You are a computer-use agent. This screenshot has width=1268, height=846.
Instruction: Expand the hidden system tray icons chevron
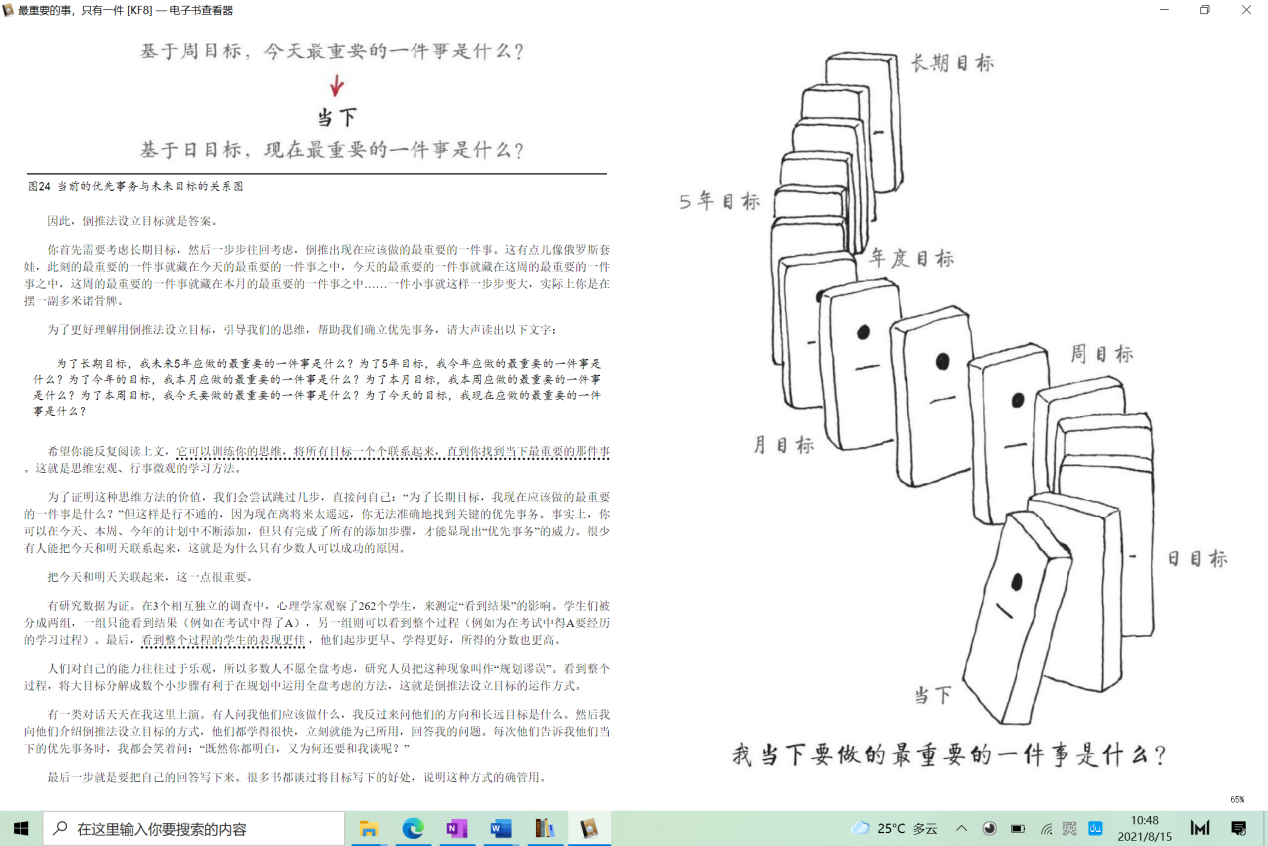[961, 828]
